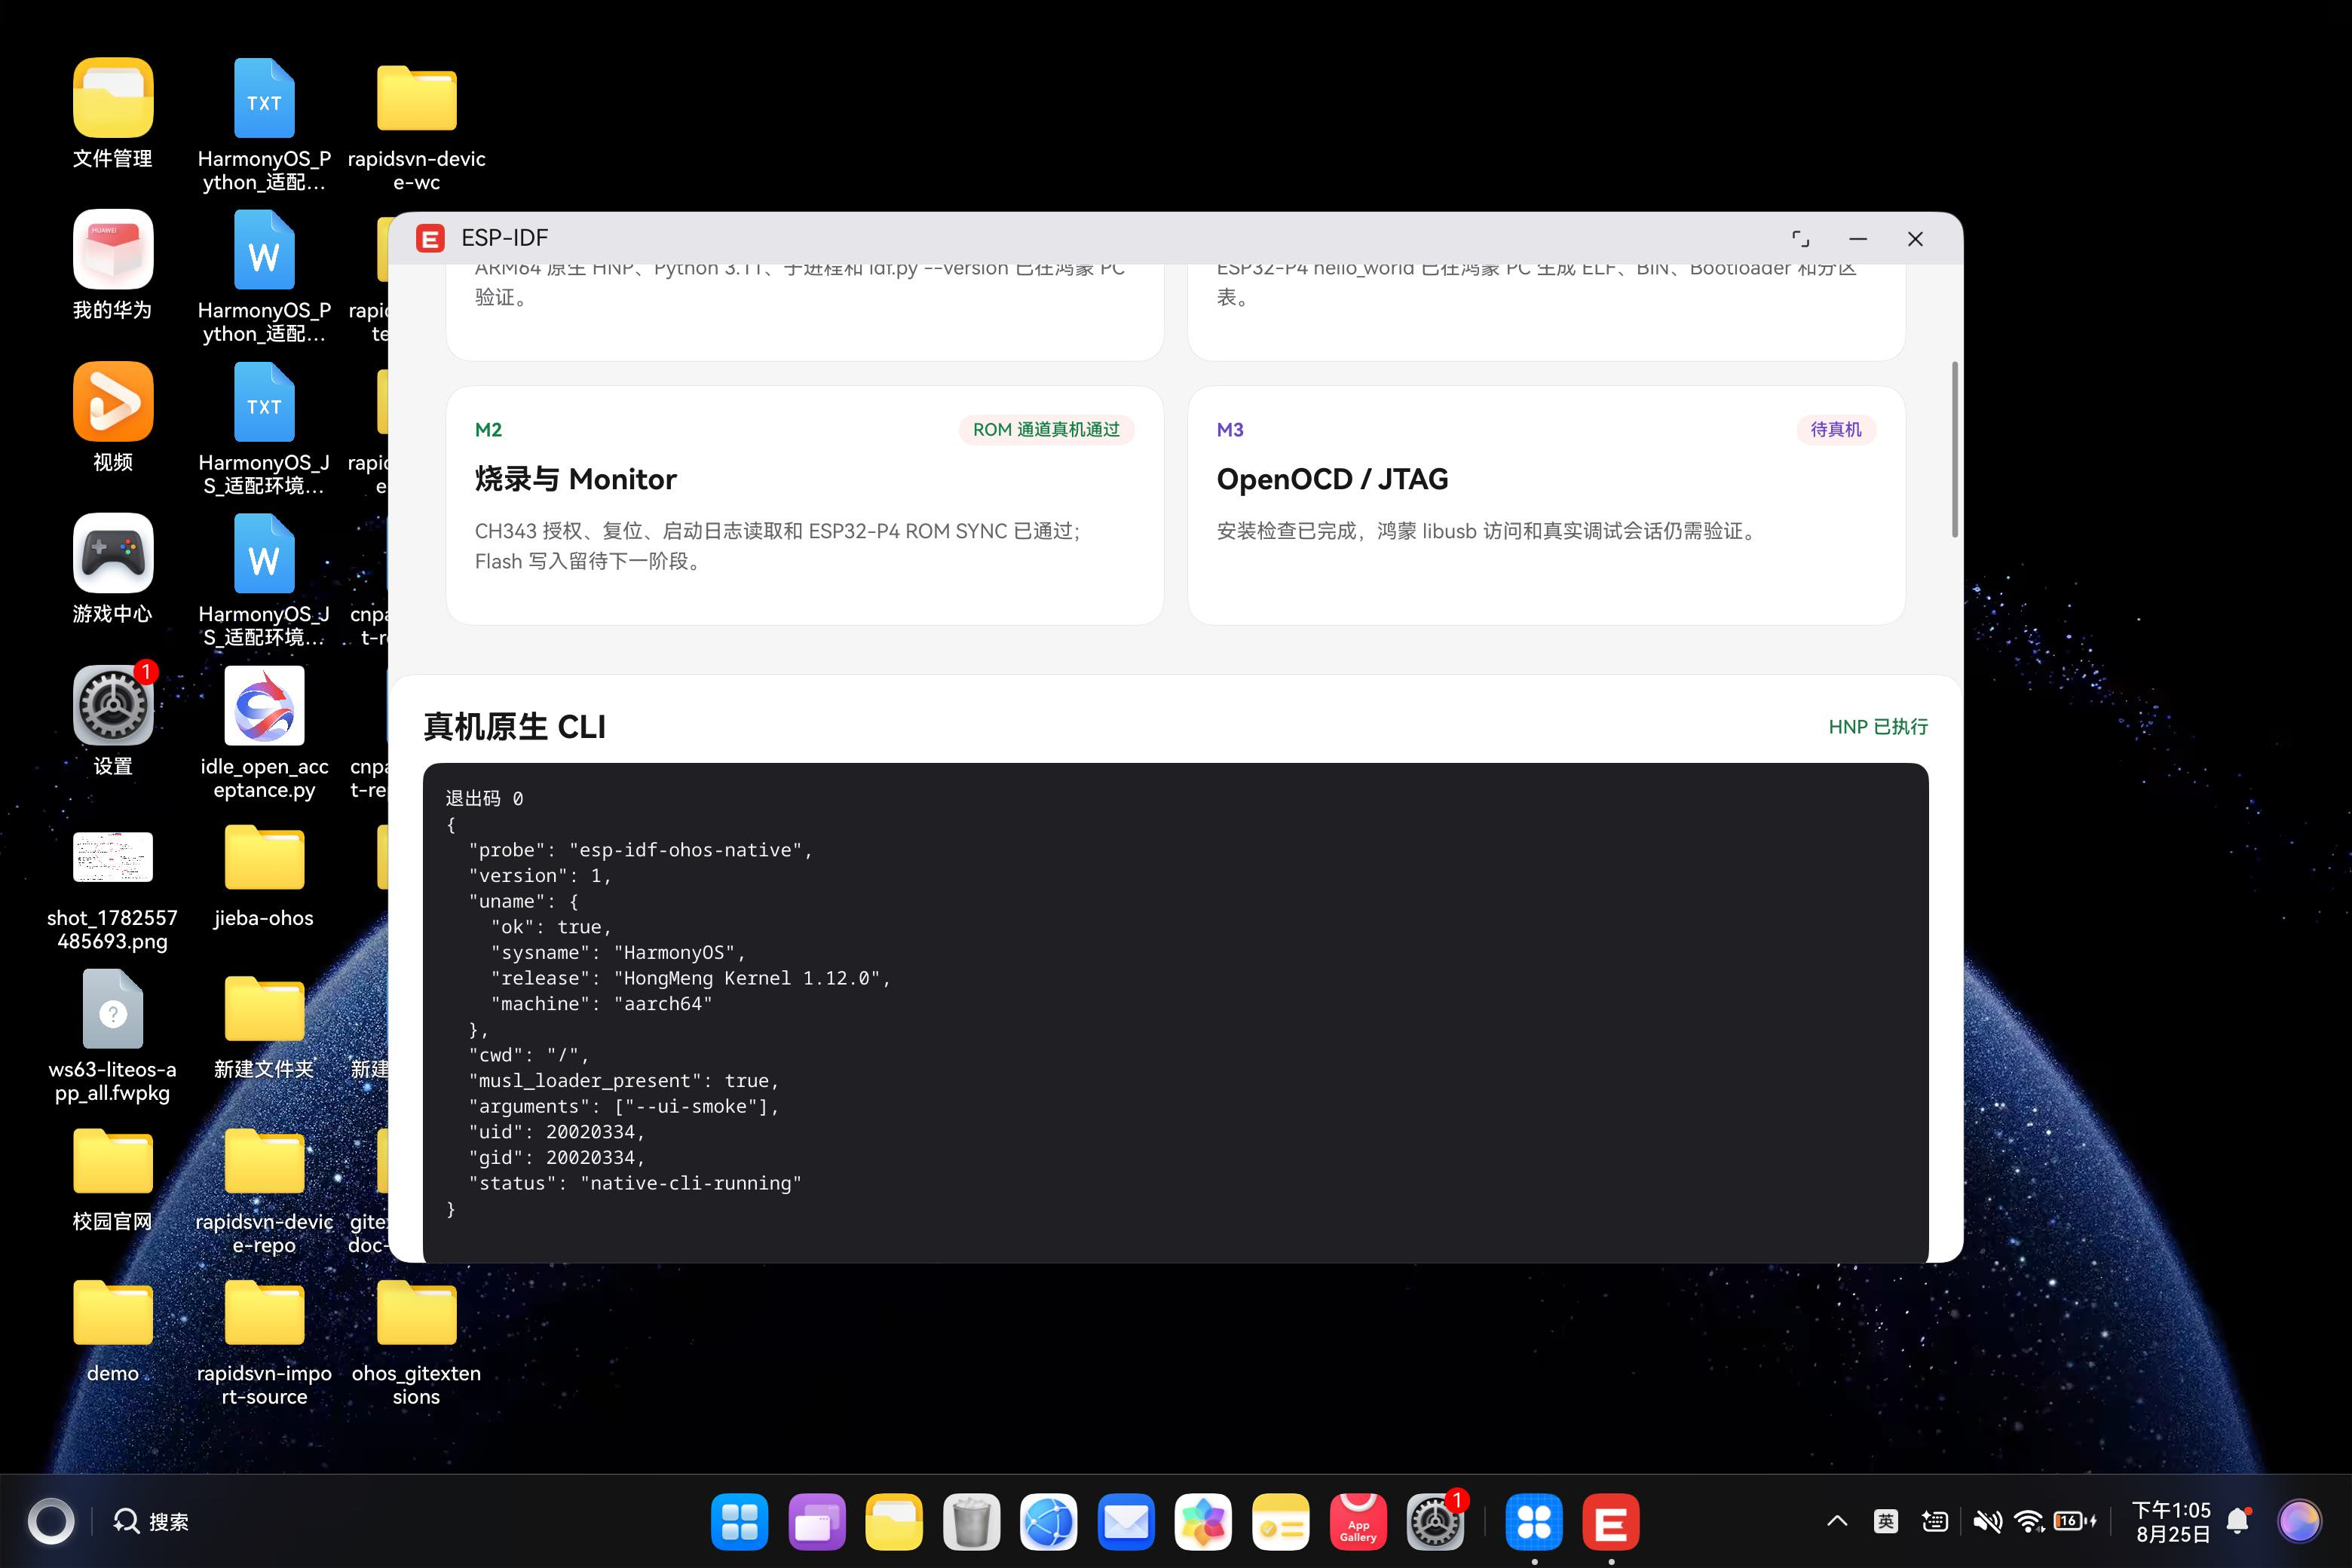Screen dimensions: 2352x1568
Task: Toggle the muted volume tray icon
Action: click(1987, 1522)
